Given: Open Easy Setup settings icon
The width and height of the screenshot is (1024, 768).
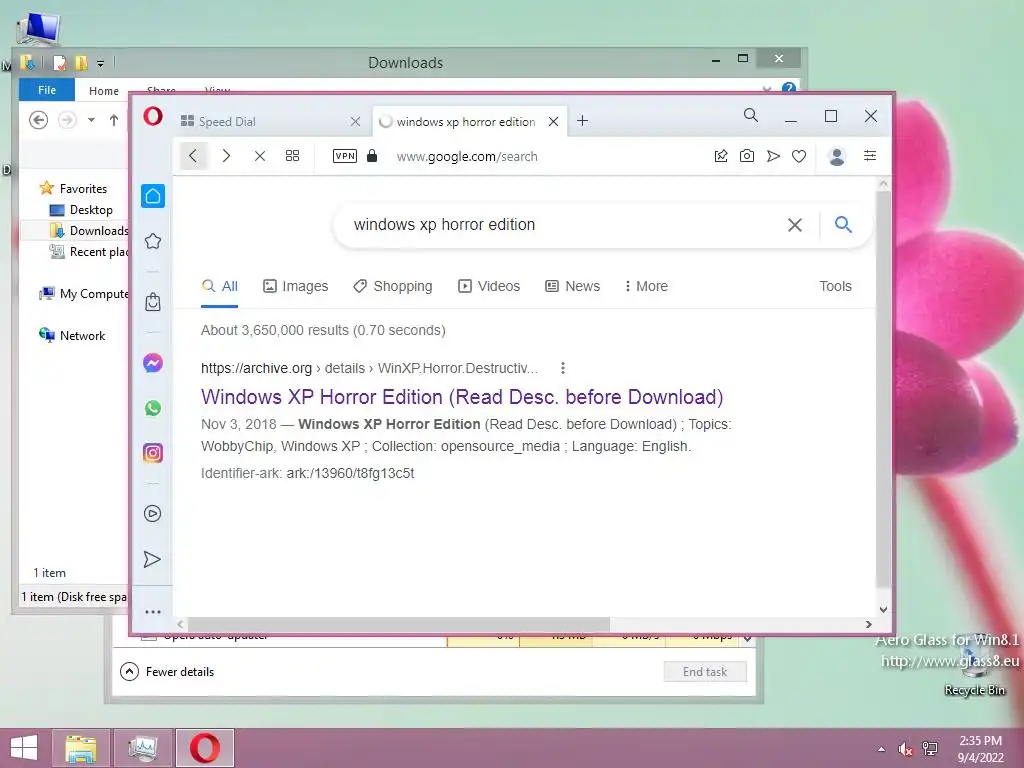Looking at the screenshot, I should tap(870, 155).
